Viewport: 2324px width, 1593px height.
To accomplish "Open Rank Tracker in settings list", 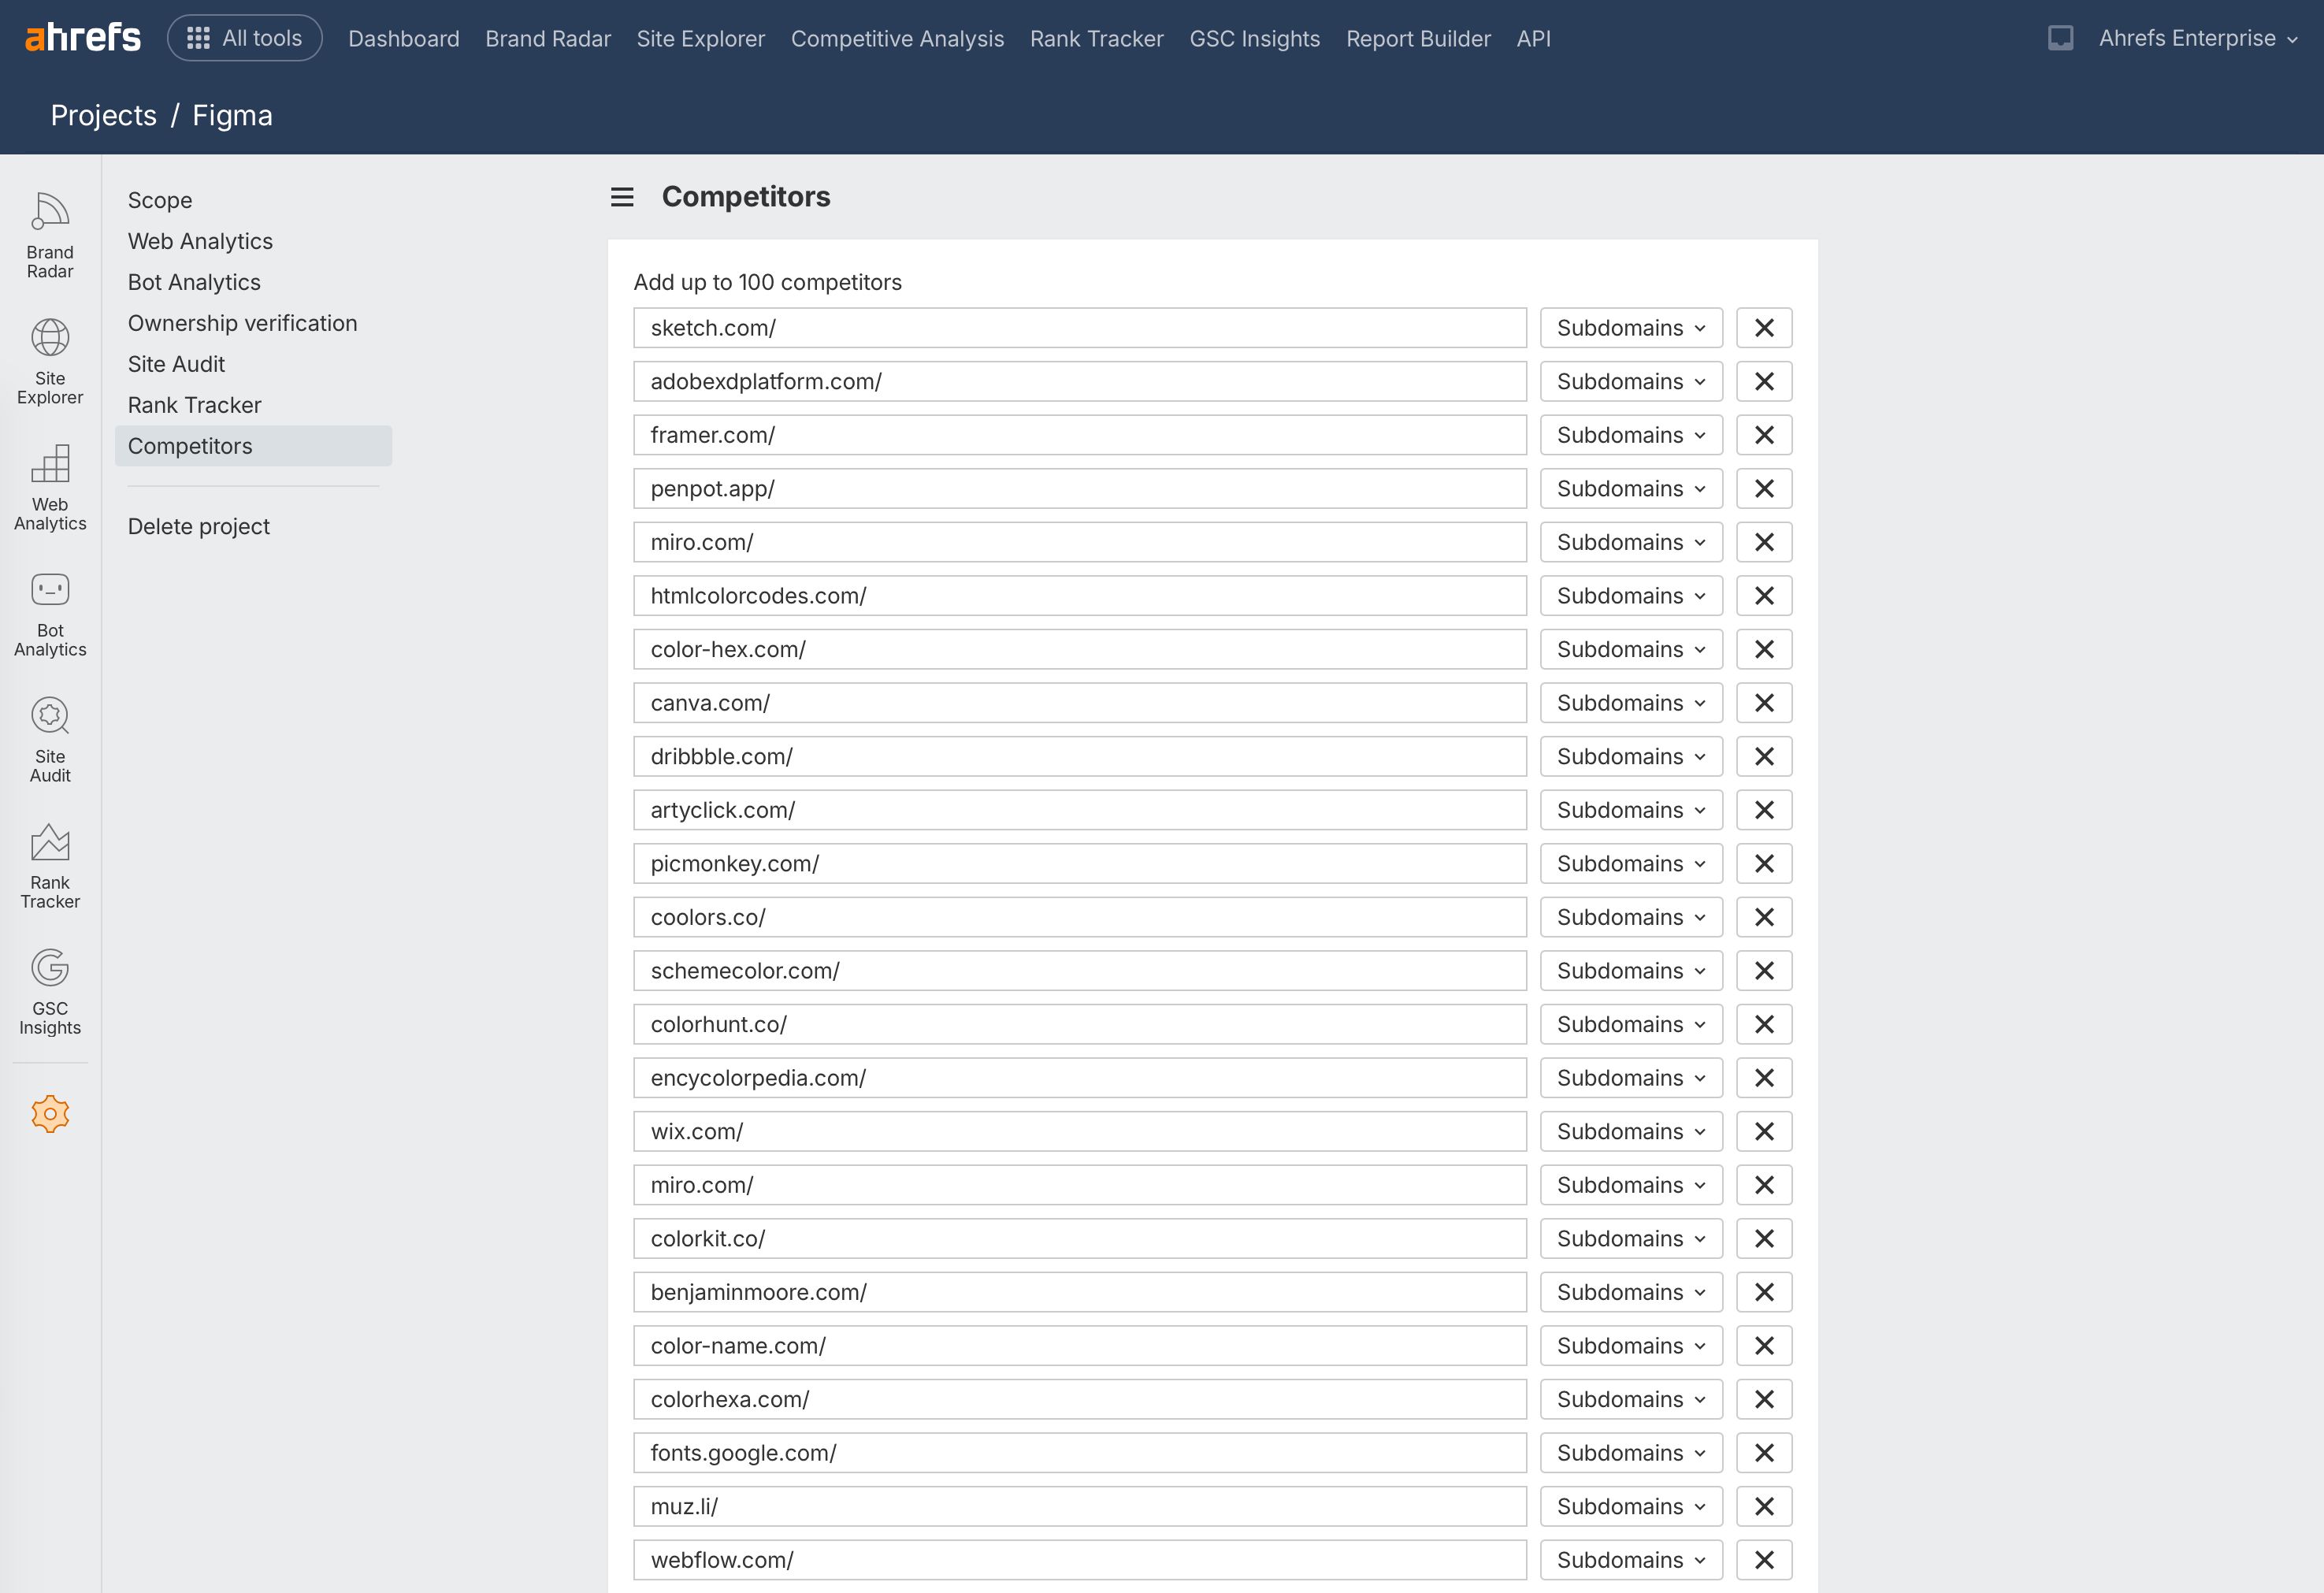I will coord(194,405).
